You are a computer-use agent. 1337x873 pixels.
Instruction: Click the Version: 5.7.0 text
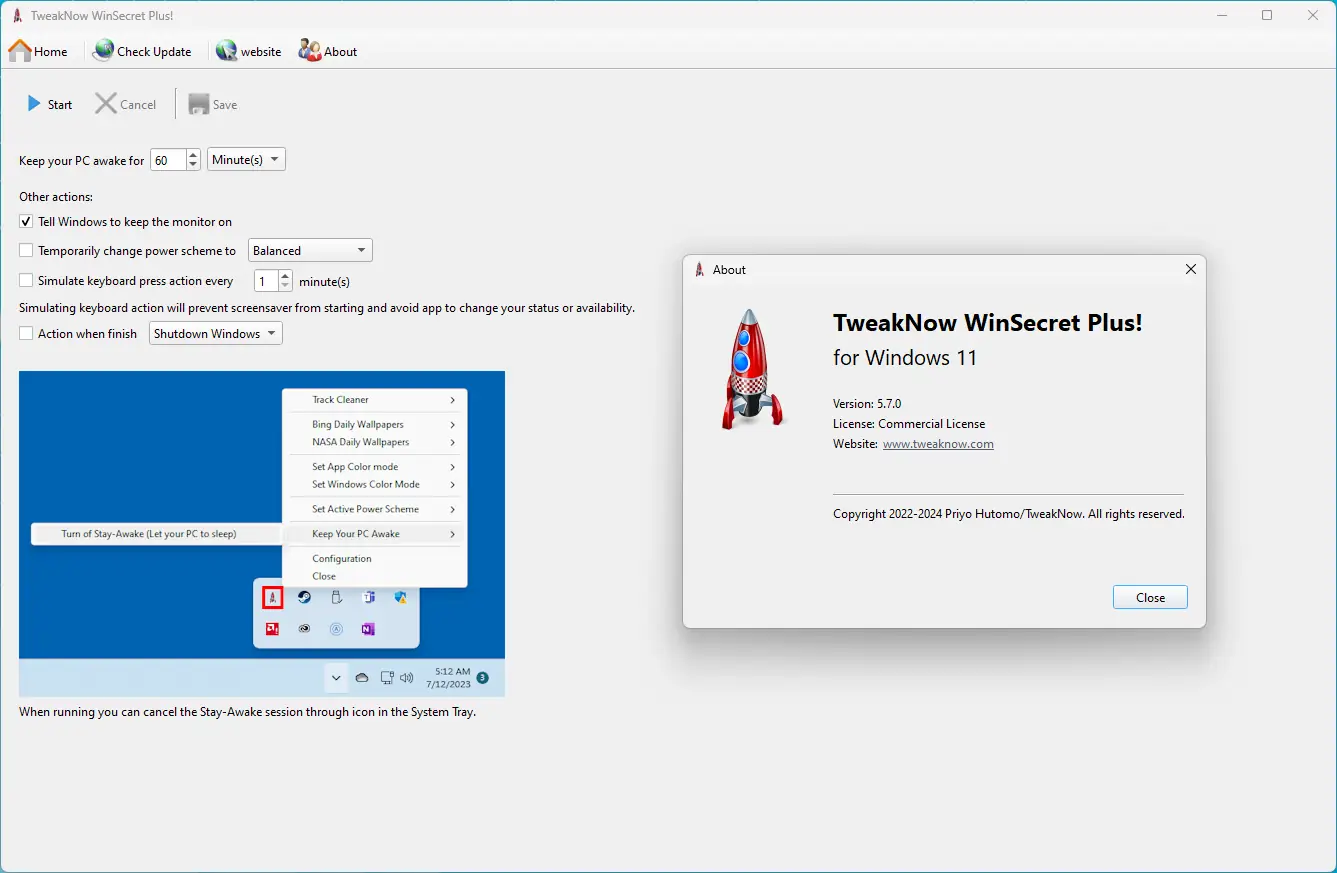pos(867,404)
